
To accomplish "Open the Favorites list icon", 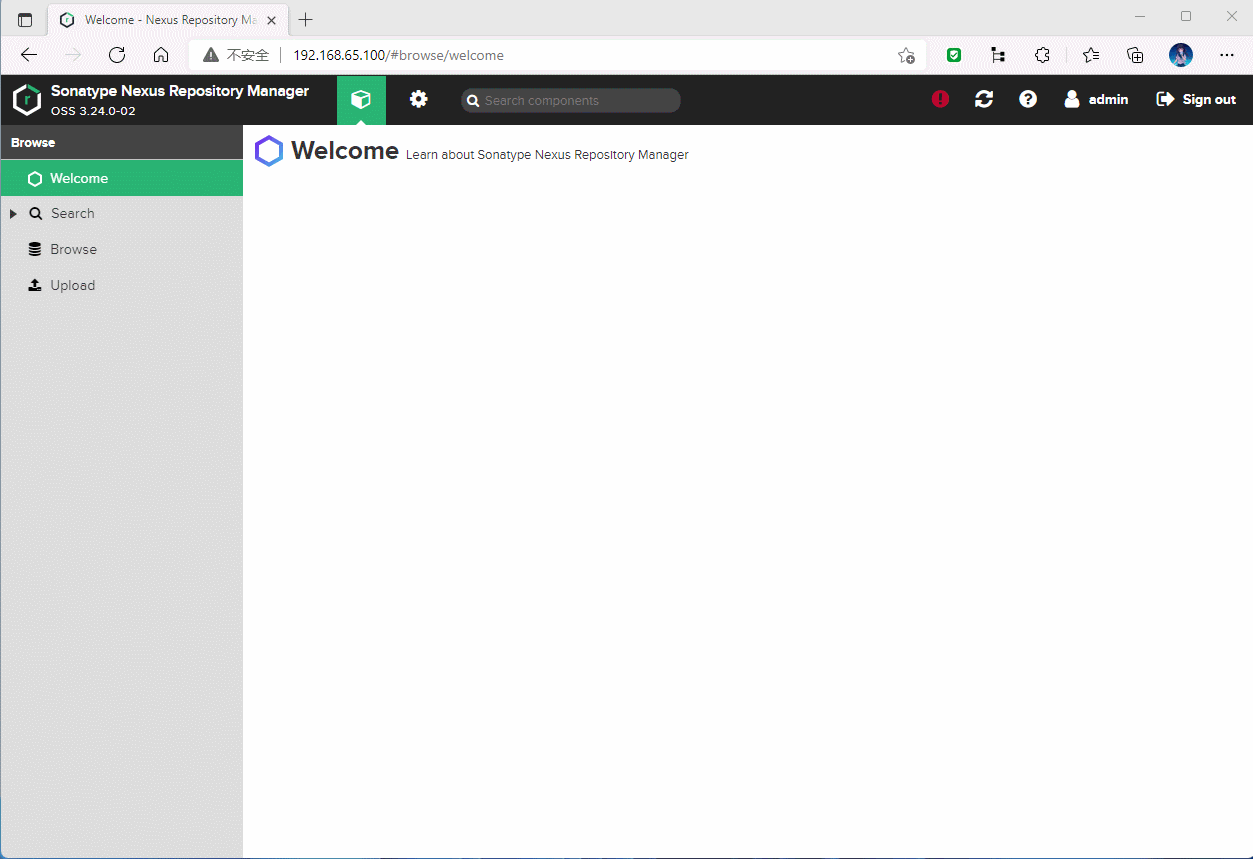I will [x=1091, y=55].
